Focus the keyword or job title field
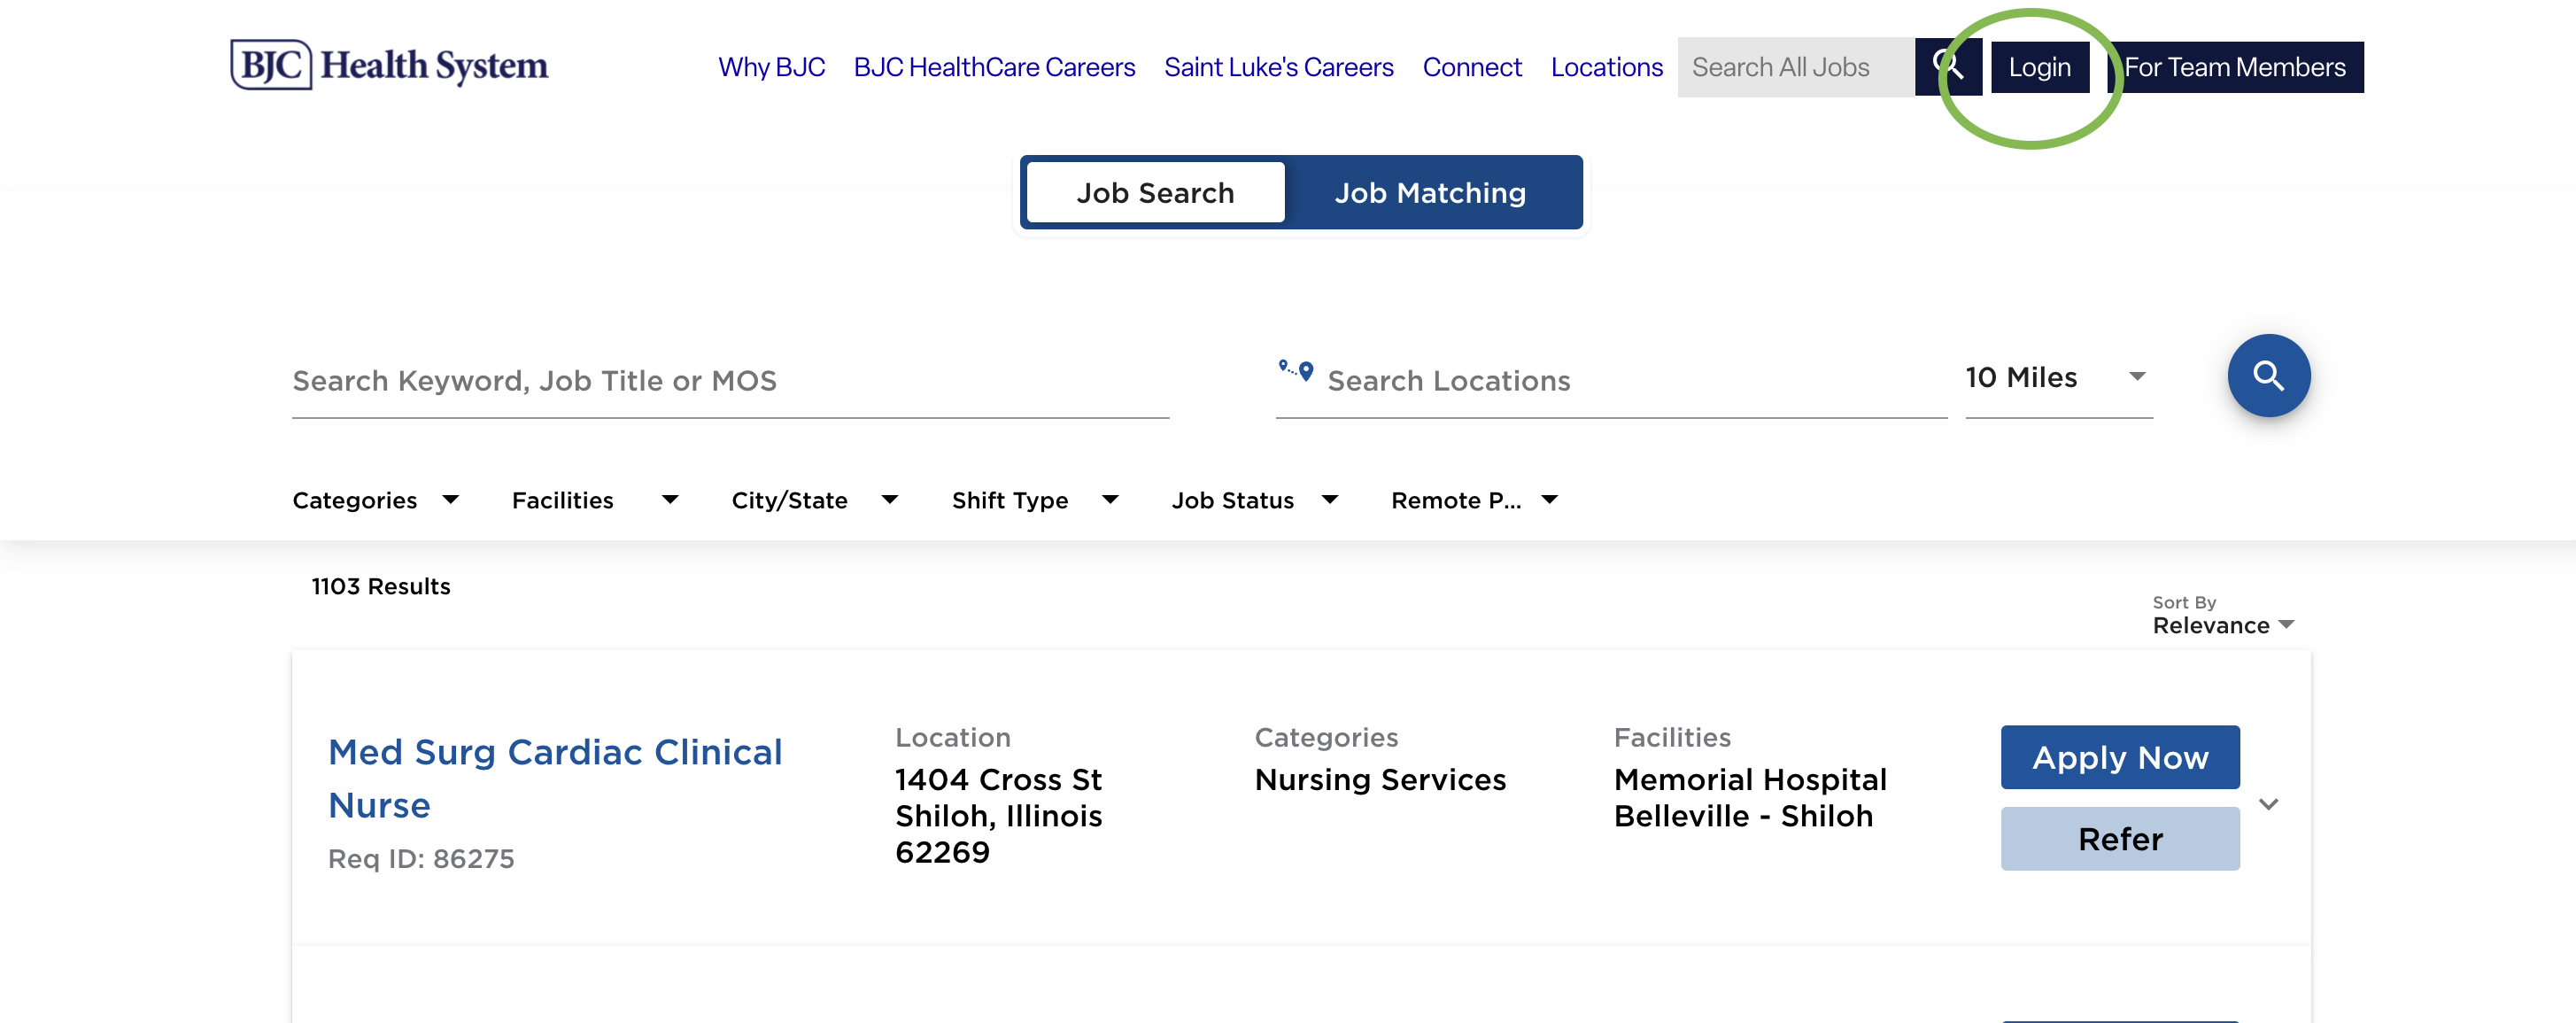 pyautogui.click(x=730, y=381)
